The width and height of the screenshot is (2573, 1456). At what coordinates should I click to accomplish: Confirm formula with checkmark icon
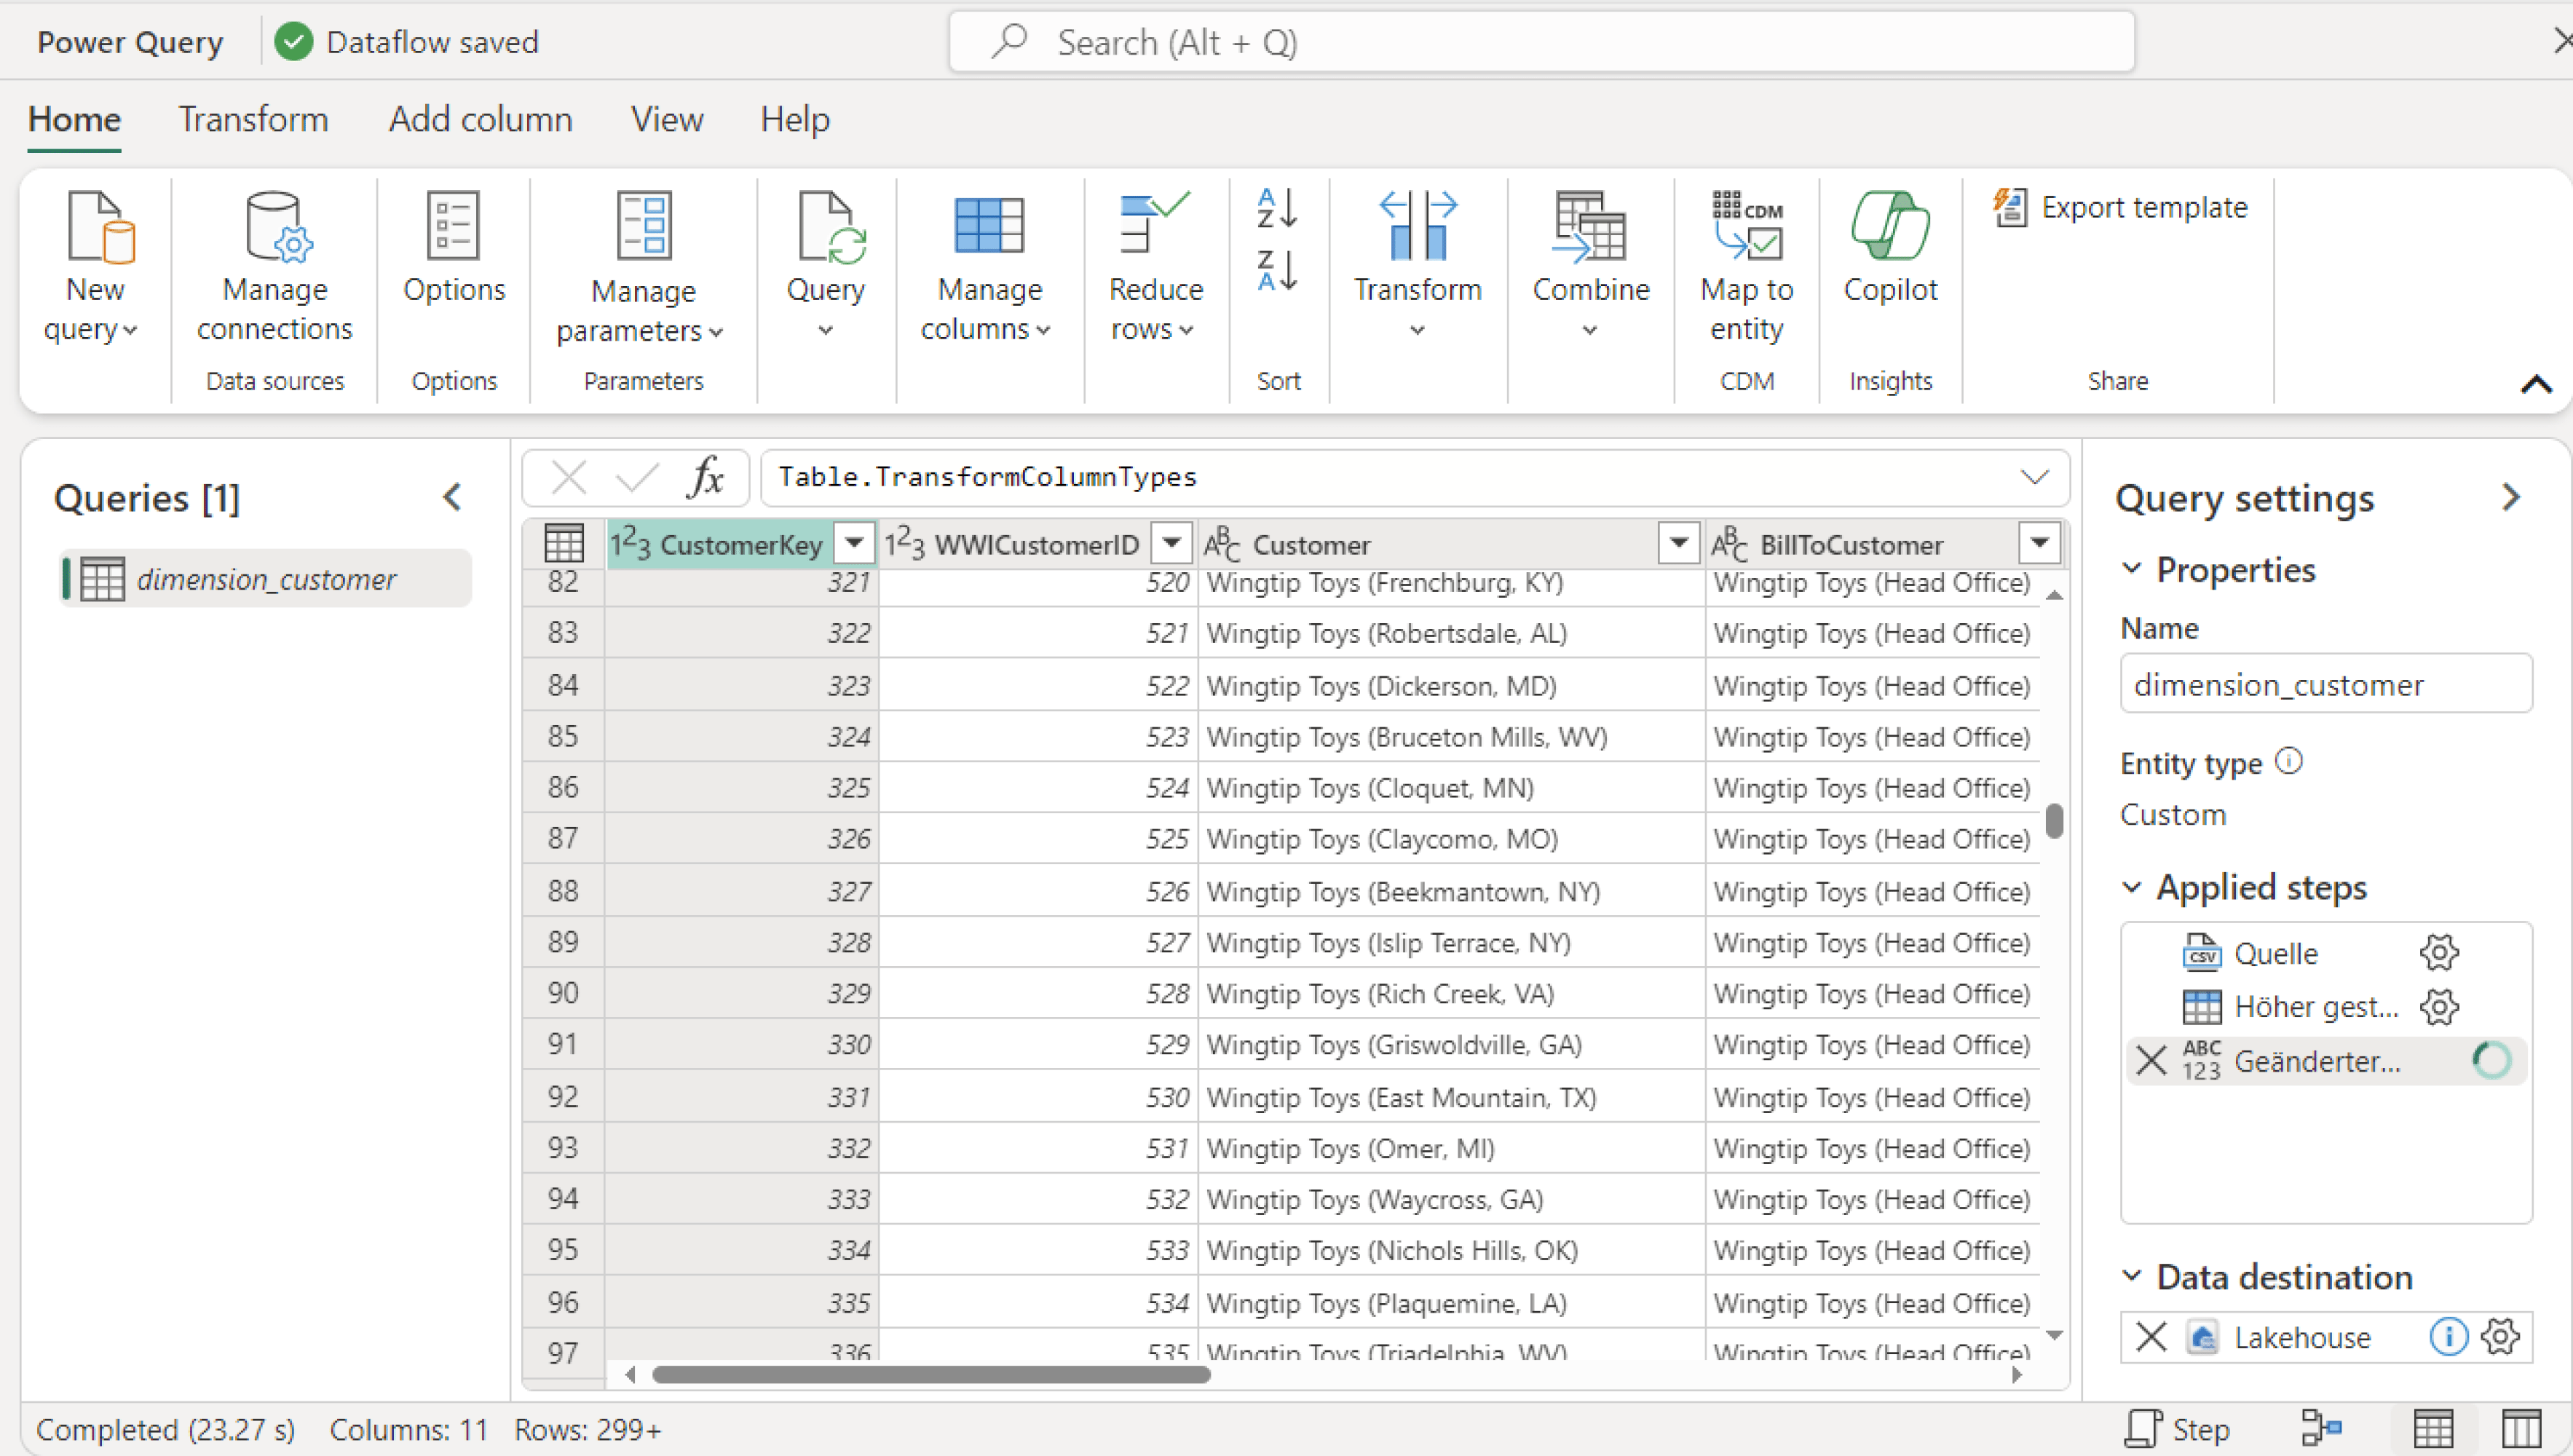click(x=637, y=477)
